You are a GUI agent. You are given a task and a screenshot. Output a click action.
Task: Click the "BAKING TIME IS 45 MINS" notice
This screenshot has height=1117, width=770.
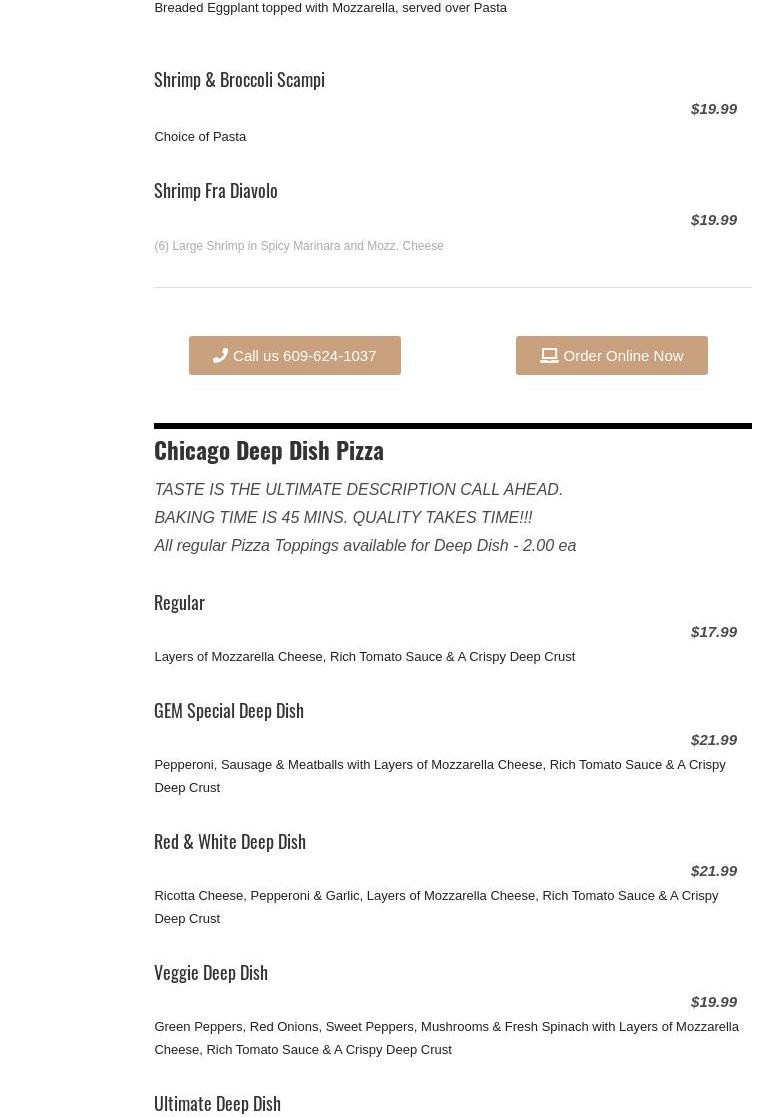pos(343,517)
